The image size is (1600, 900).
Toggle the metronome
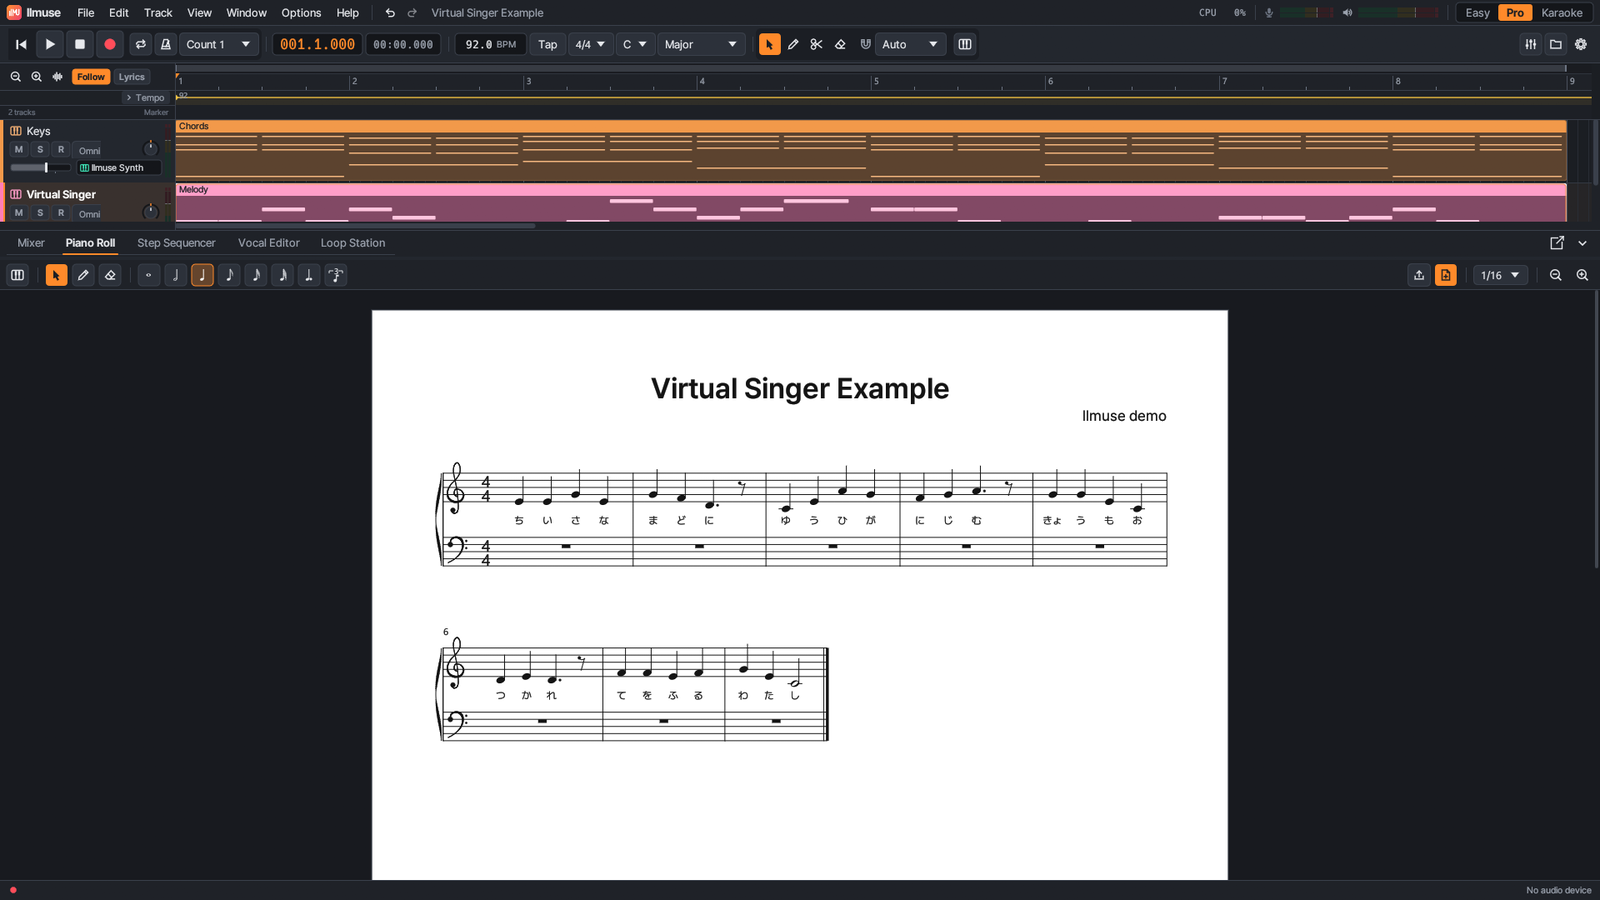(166, 44)
